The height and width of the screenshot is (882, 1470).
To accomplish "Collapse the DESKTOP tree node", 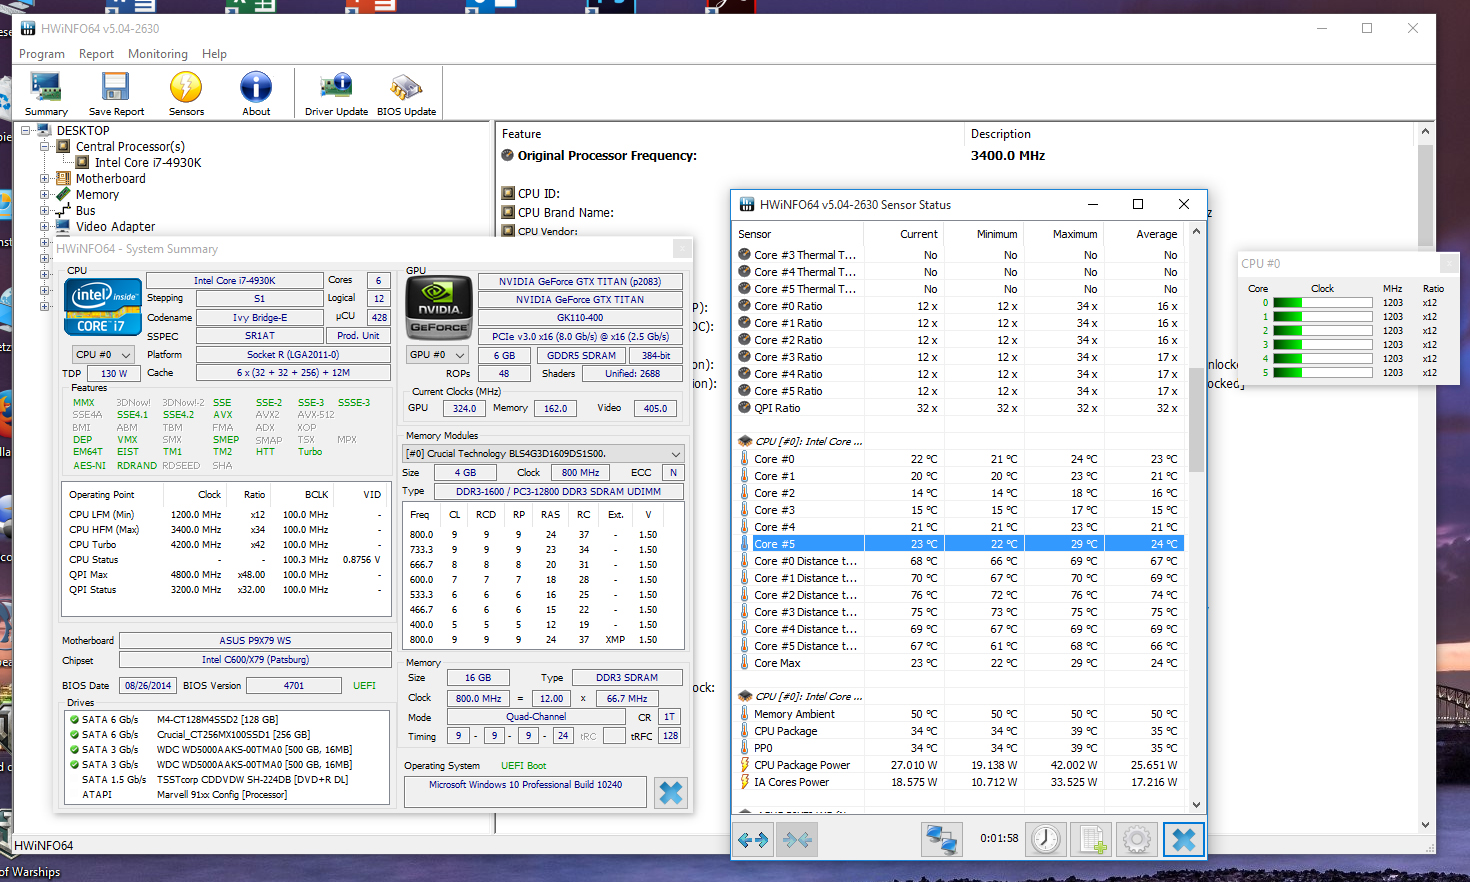I will (x=25, y=131).
